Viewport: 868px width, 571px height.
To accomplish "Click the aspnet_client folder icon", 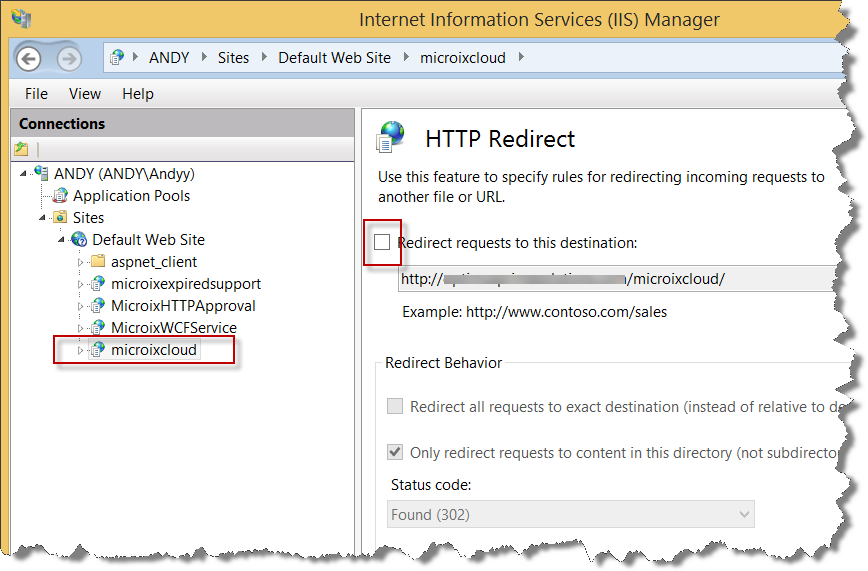I will 98,262.
